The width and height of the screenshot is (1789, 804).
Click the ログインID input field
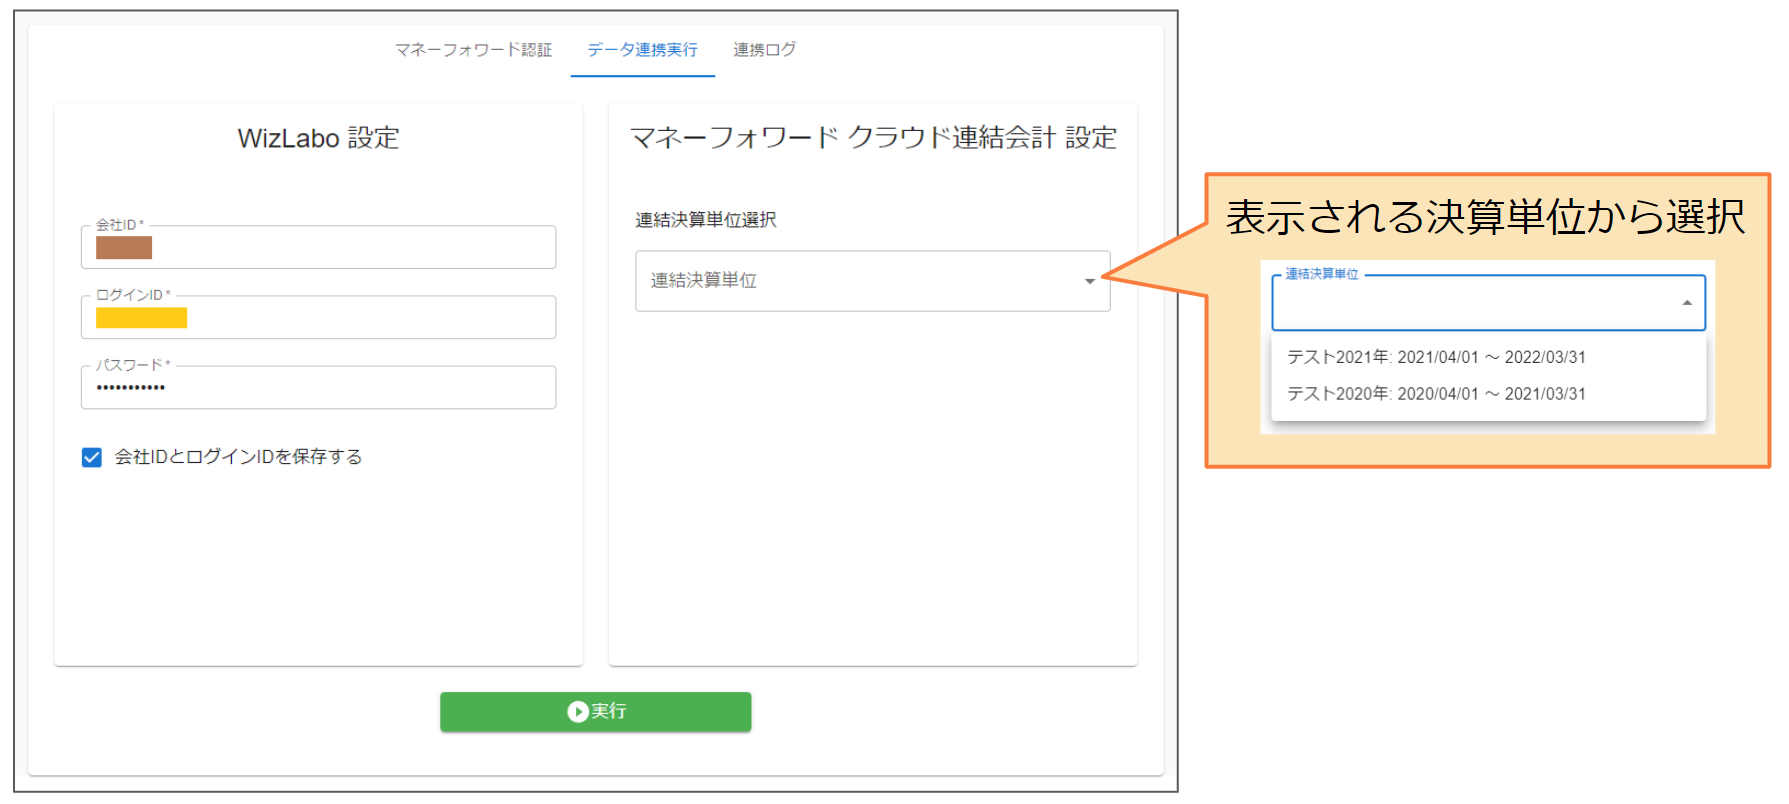point(318,317)
